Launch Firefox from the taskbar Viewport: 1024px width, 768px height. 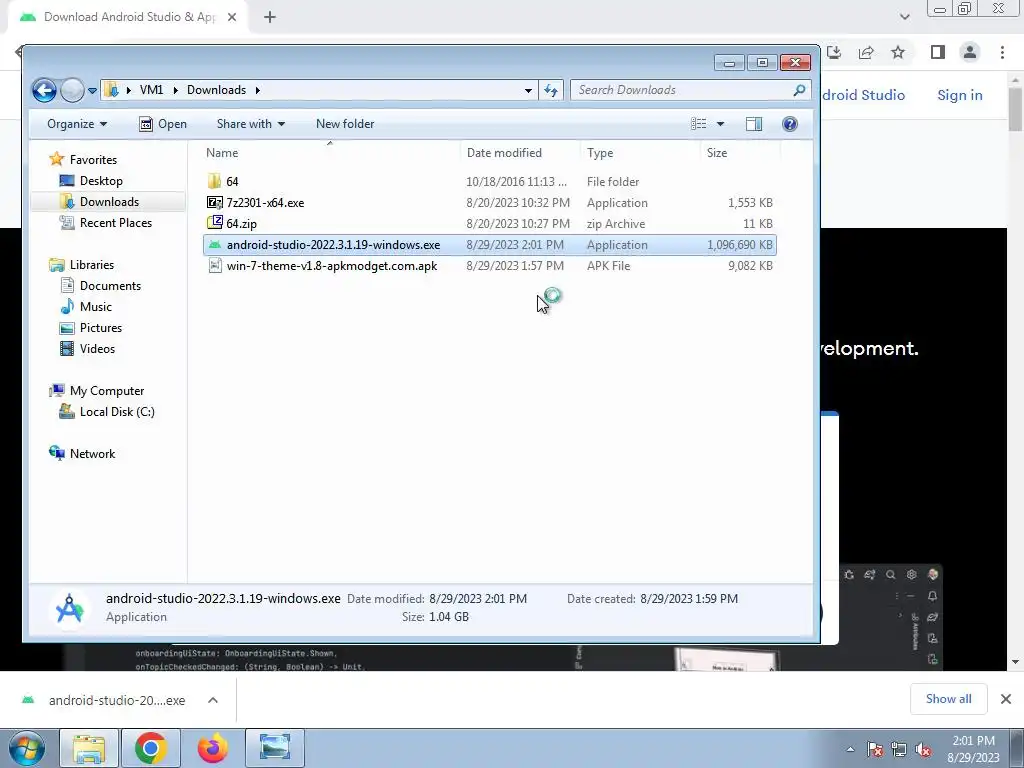[213, 748]
